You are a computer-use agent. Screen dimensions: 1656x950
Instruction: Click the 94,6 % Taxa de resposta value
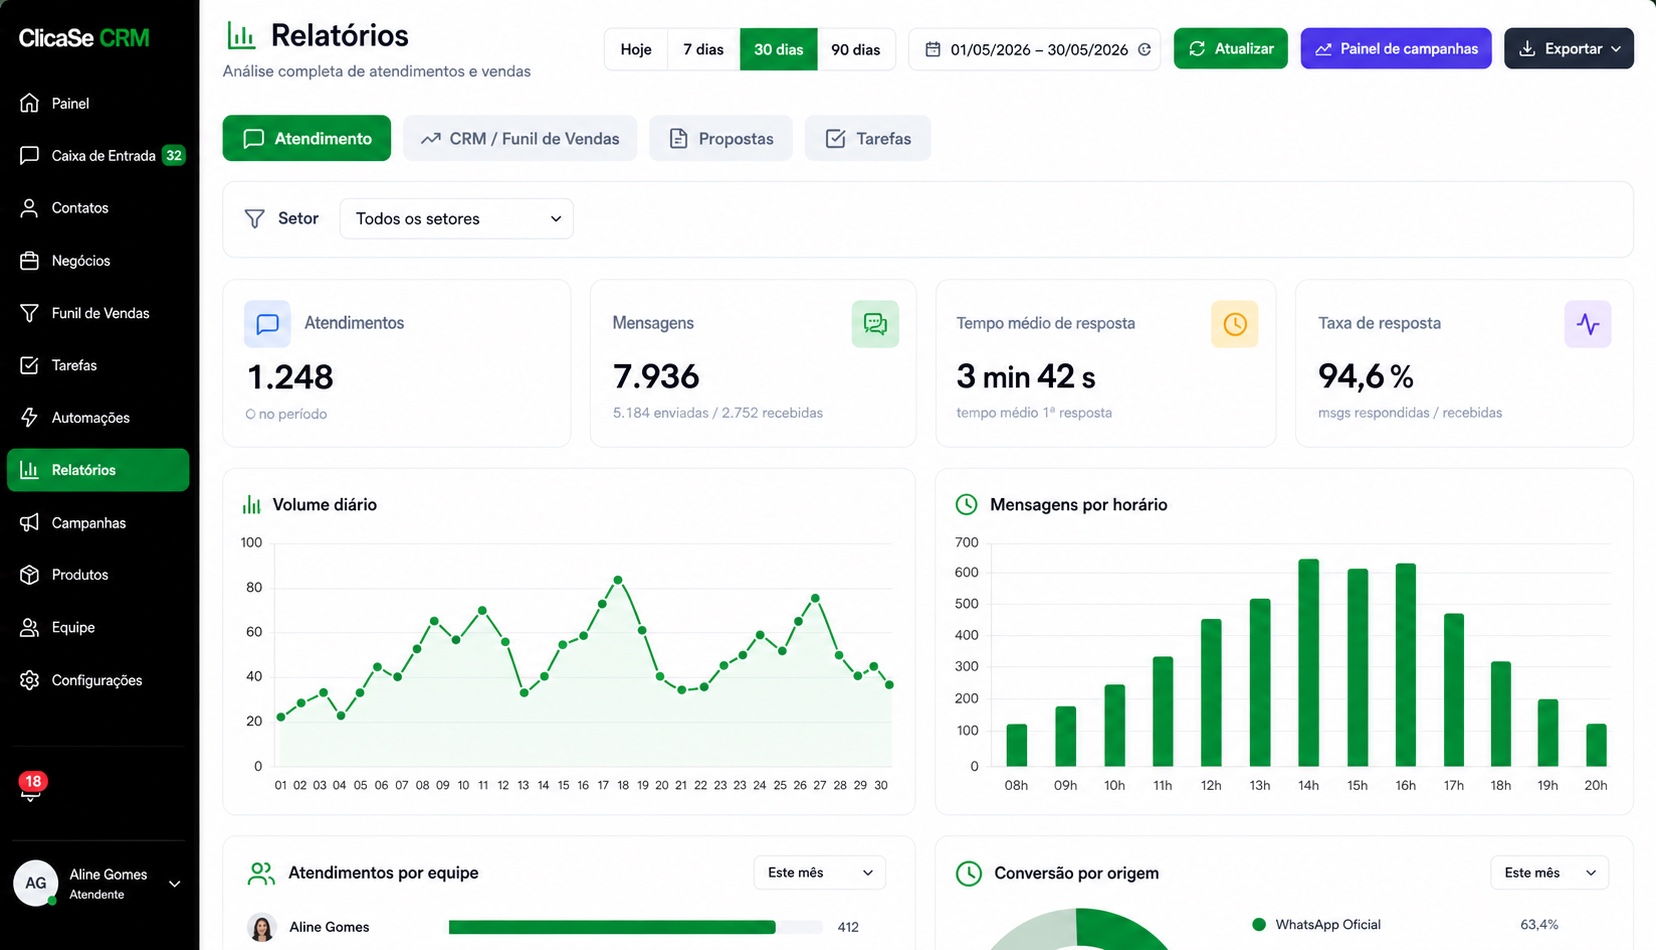[x=1366, y=377]
